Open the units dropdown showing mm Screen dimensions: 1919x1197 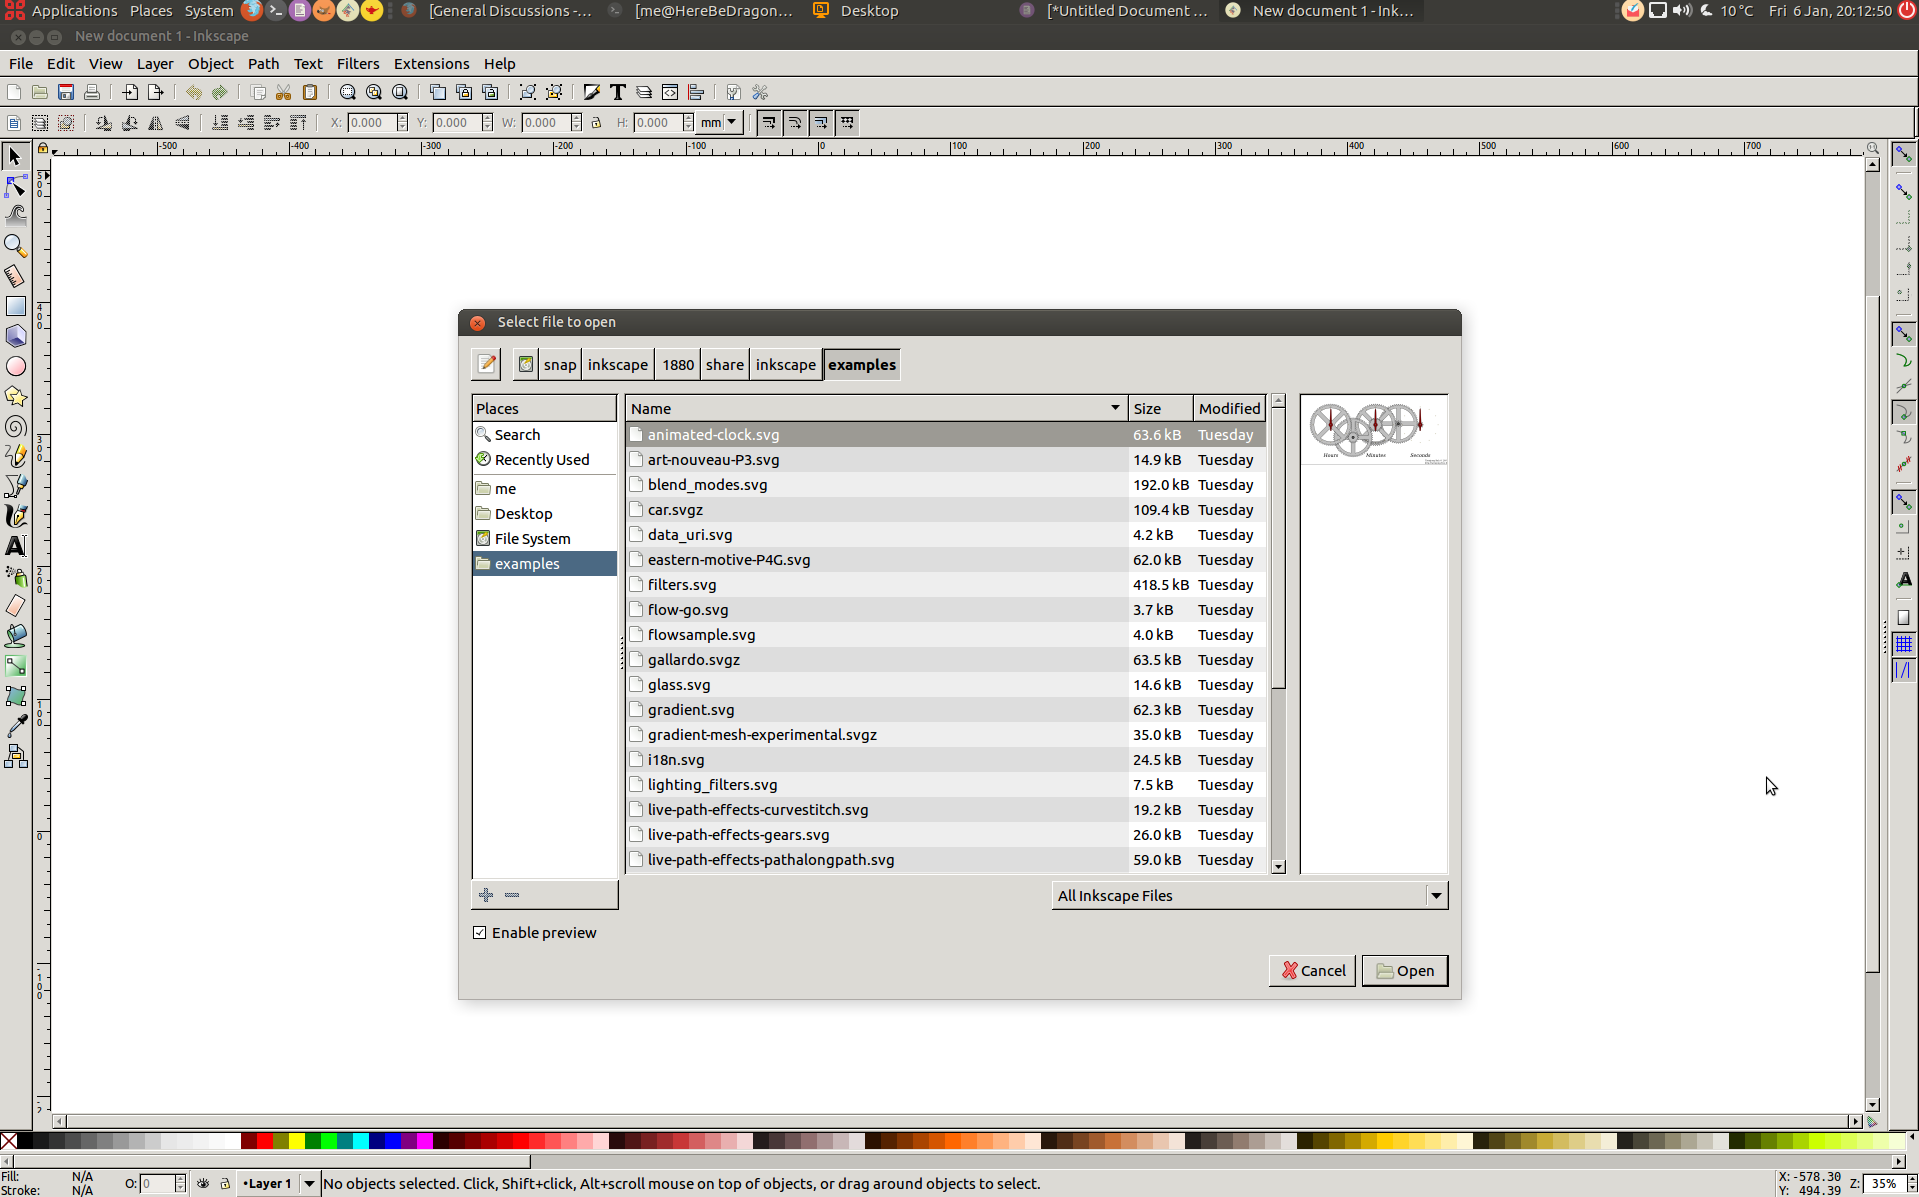[718, 122]
